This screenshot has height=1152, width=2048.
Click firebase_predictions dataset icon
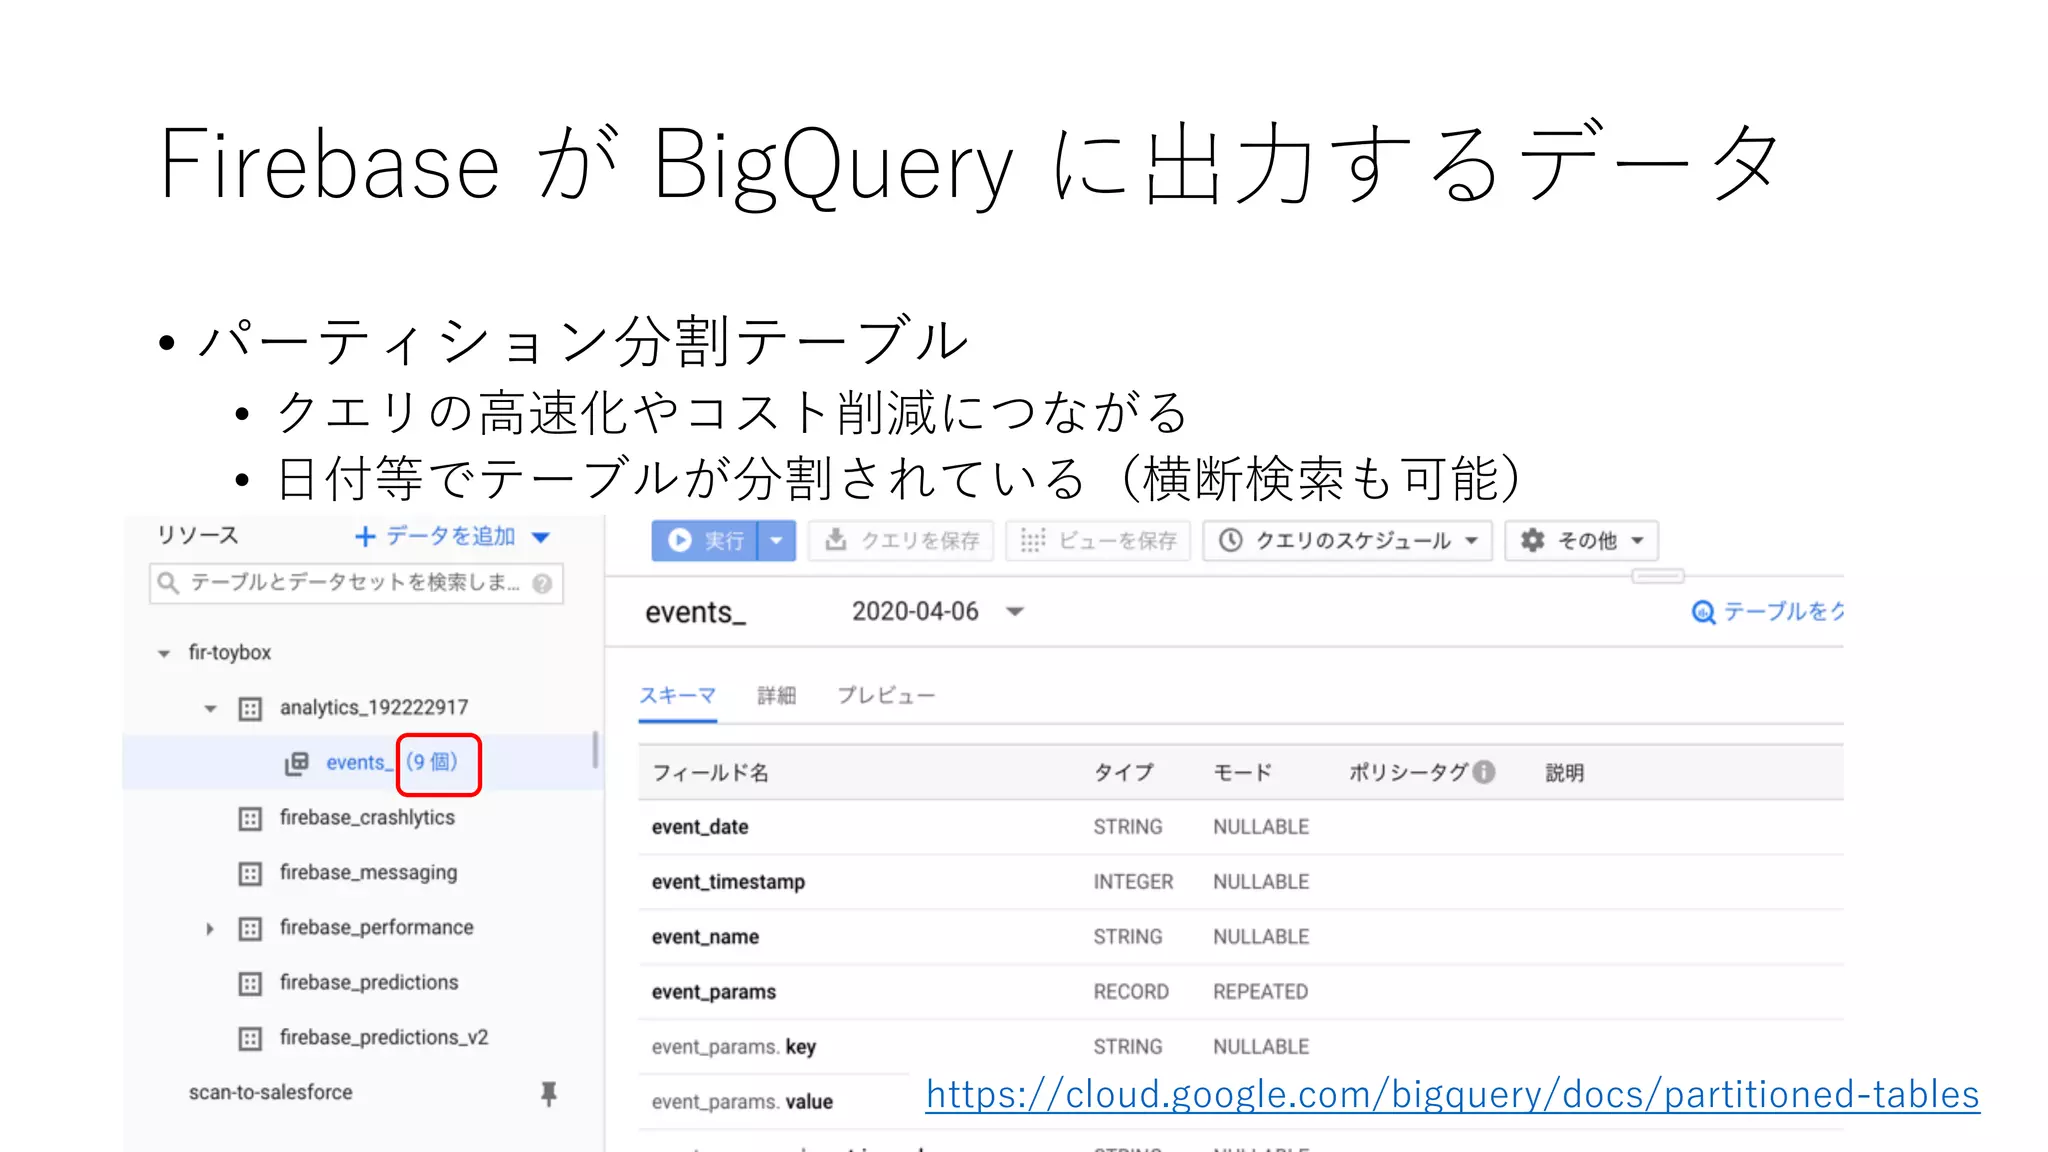250,984
